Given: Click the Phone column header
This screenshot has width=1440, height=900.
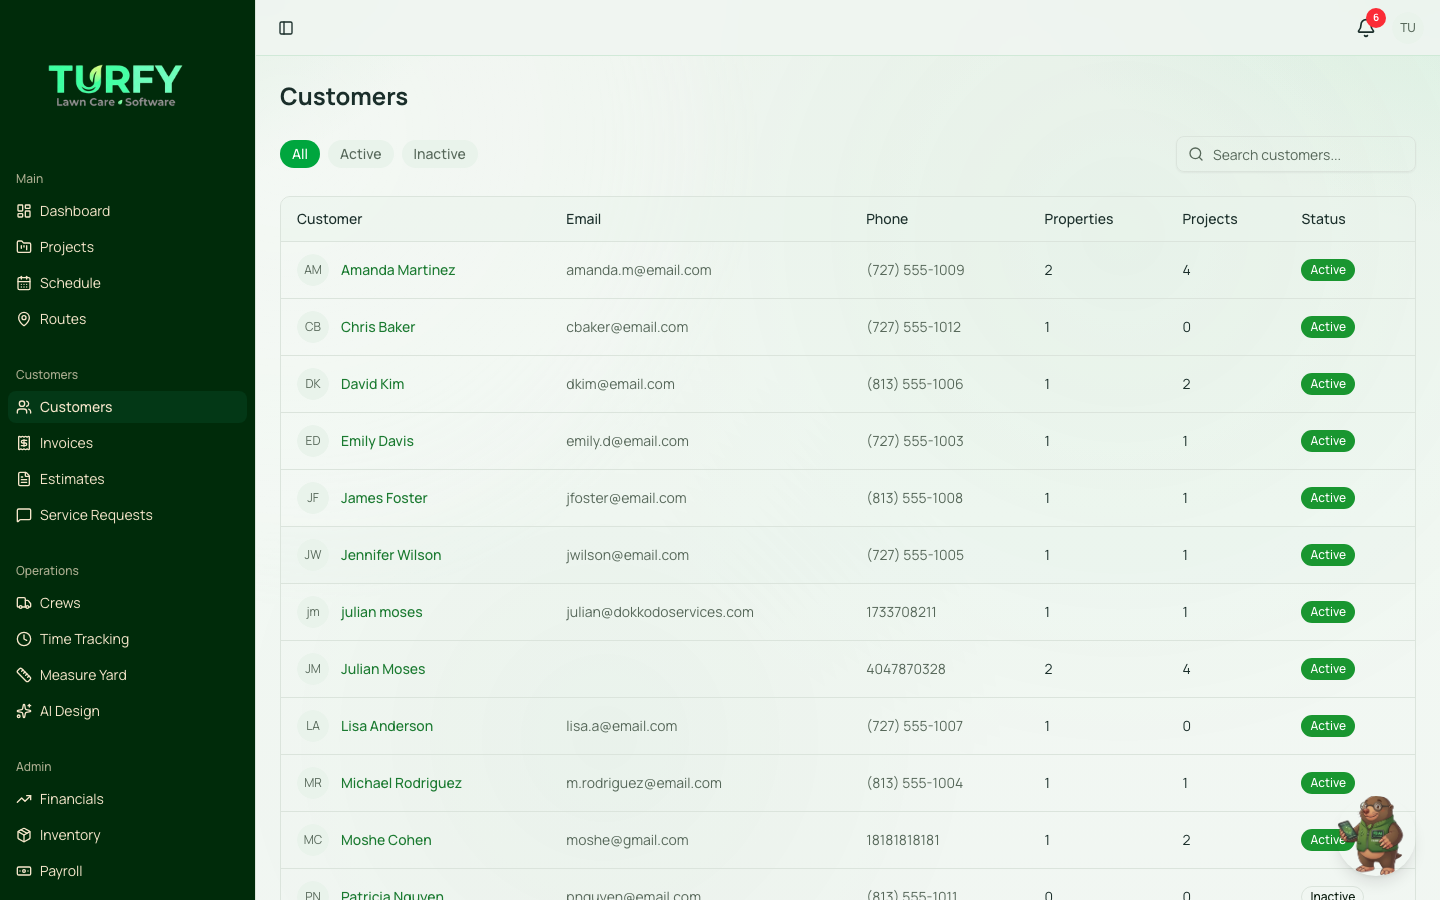Looking at the screenshot, I should pos(887,219).
